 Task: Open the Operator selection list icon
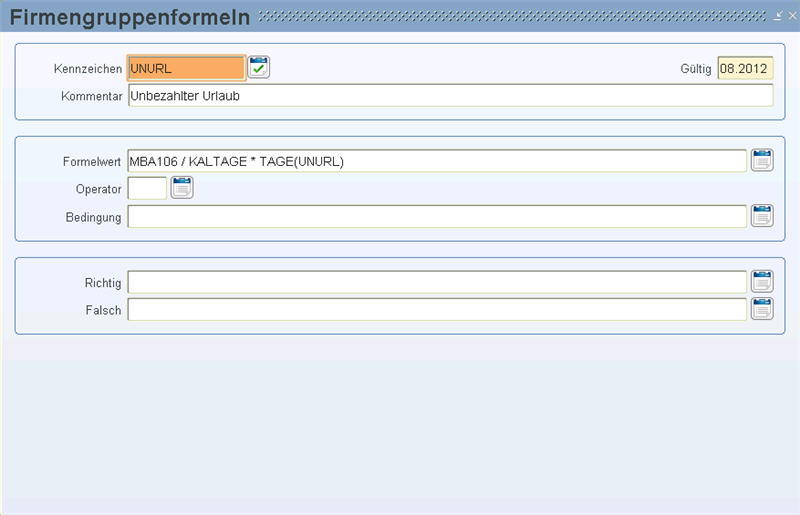point(182,187)
